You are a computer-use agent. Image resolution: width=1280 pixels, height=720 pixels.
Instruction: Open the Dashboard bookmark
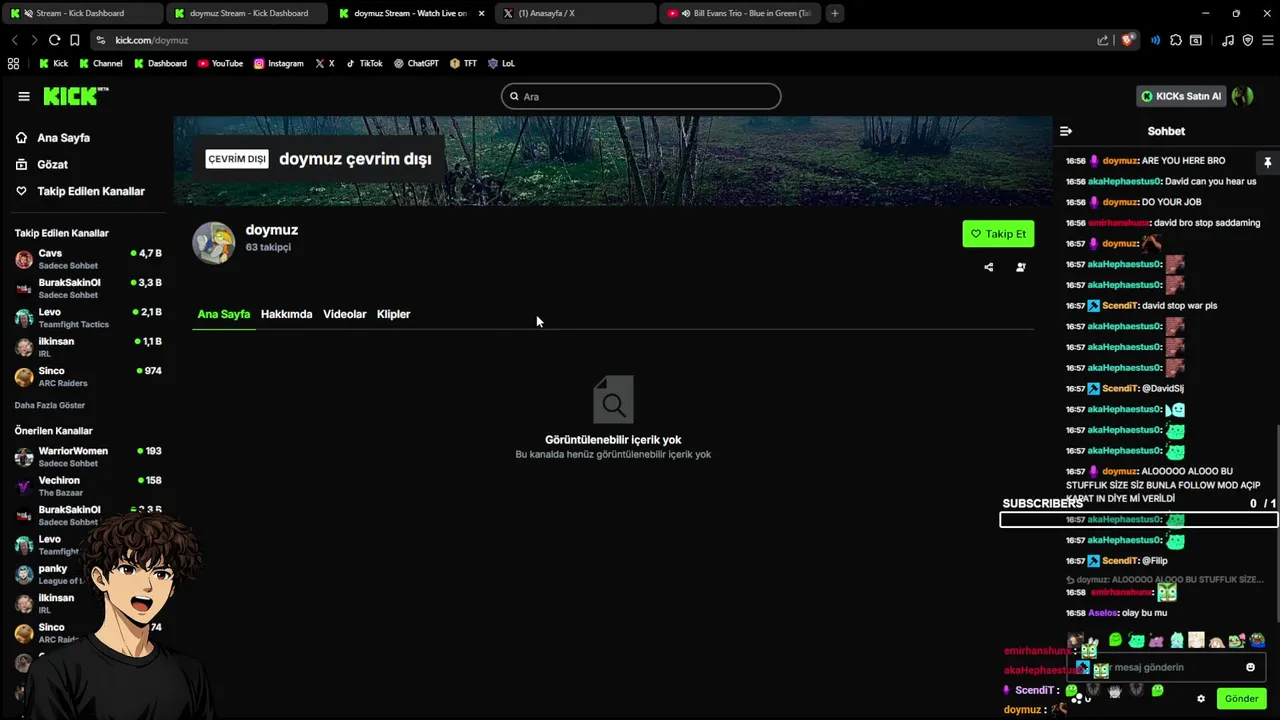(160, 63)
